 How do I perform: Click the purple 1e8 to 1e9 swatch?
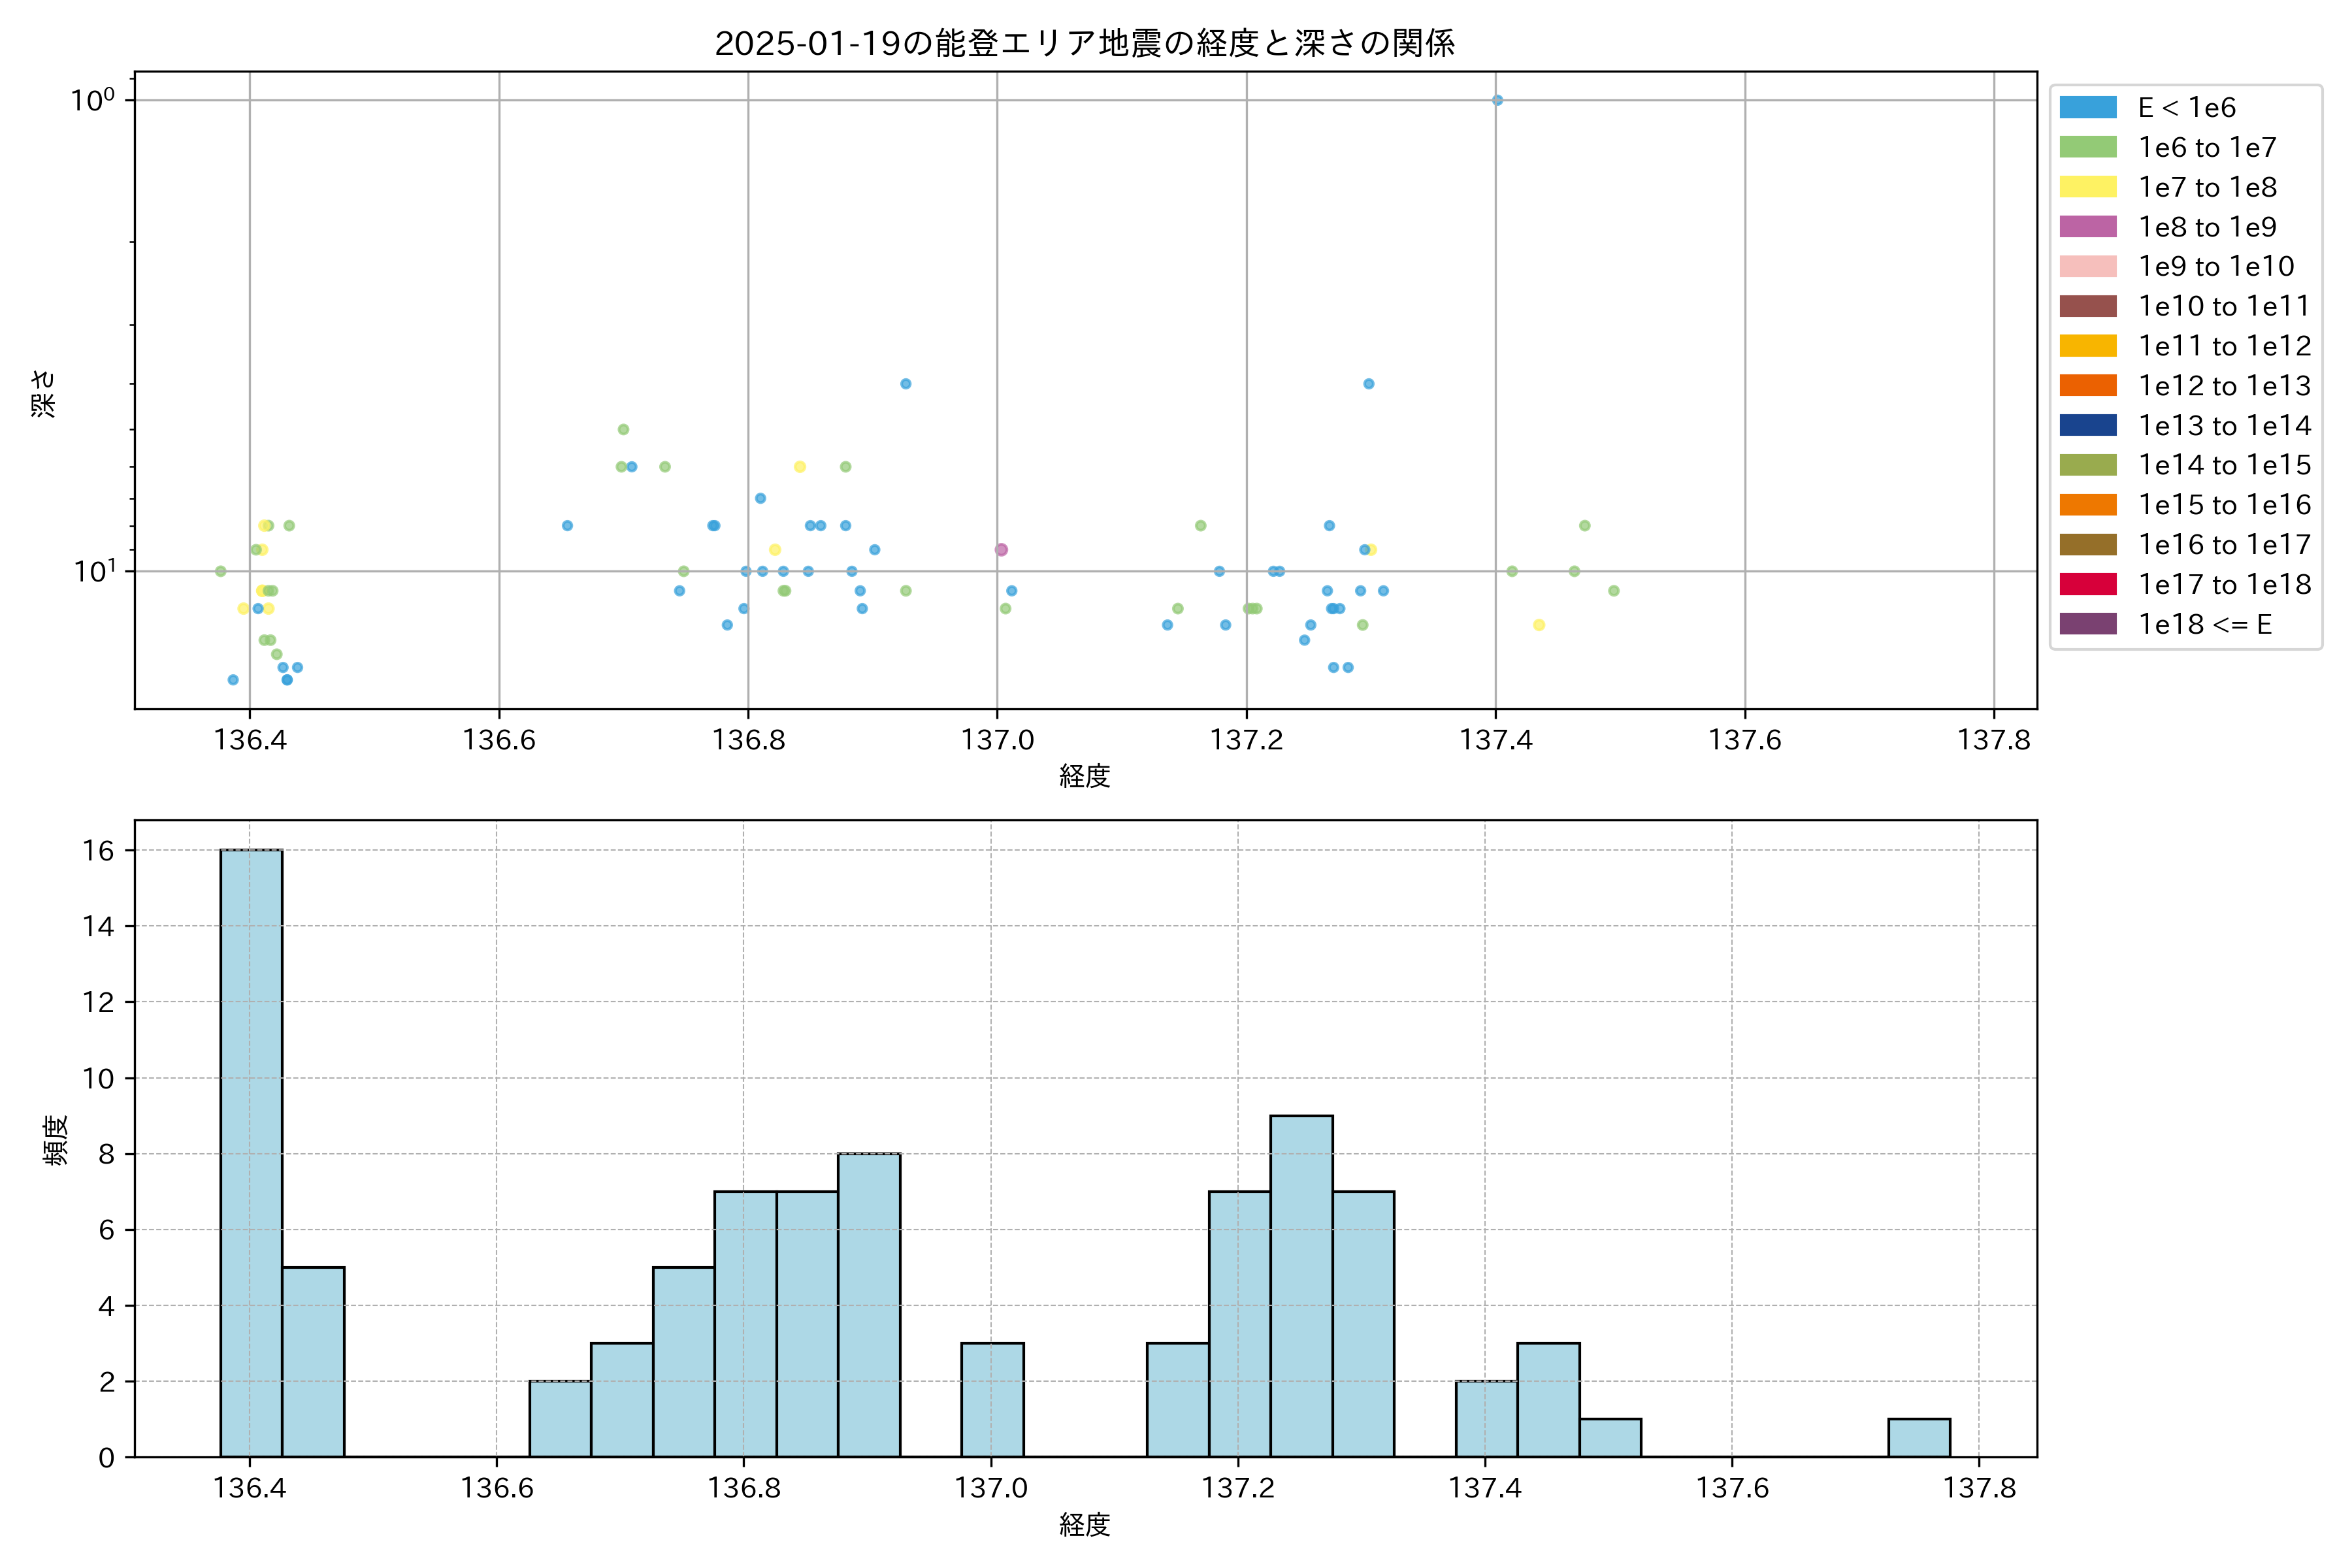(x=2087, y=227)
